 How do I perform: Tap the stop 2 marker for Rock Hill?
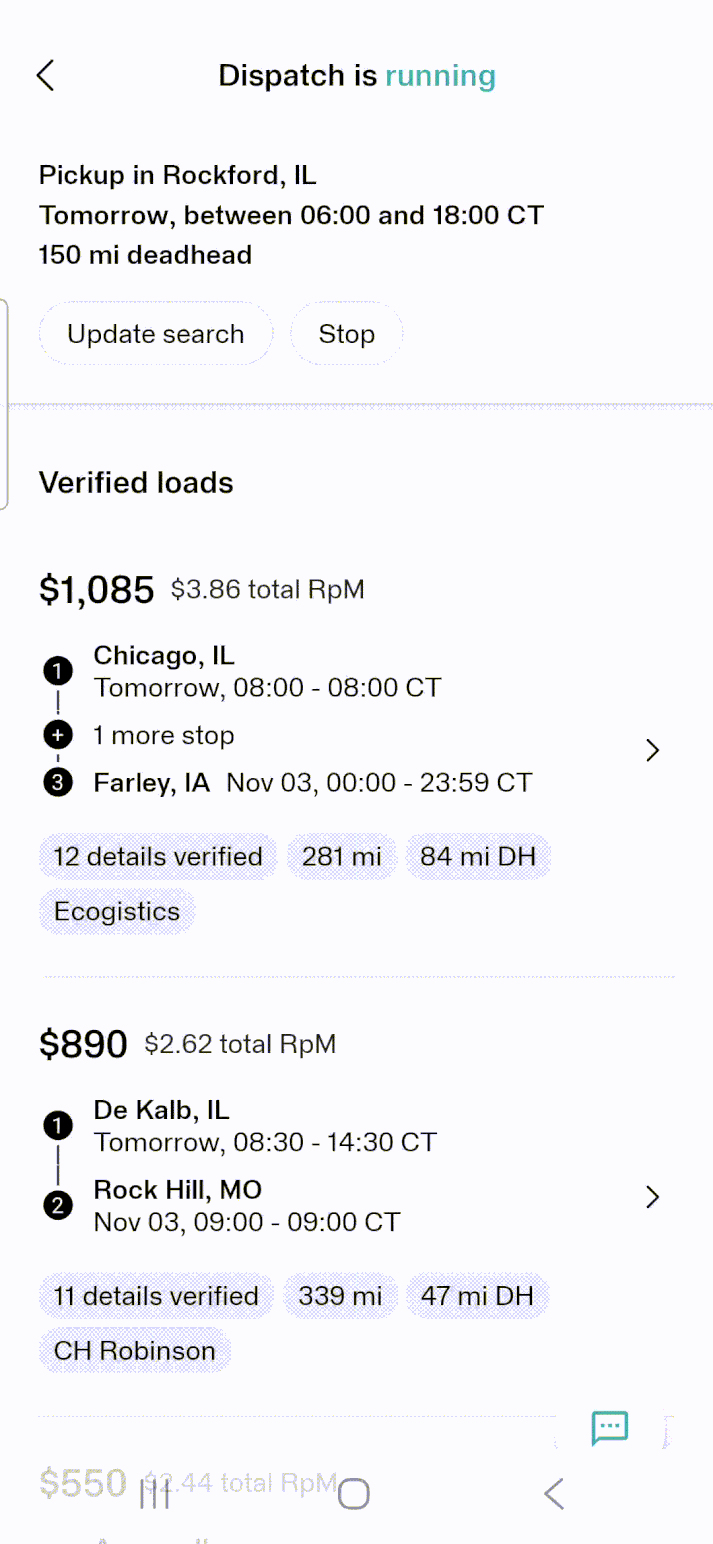tap(58, 1206)
